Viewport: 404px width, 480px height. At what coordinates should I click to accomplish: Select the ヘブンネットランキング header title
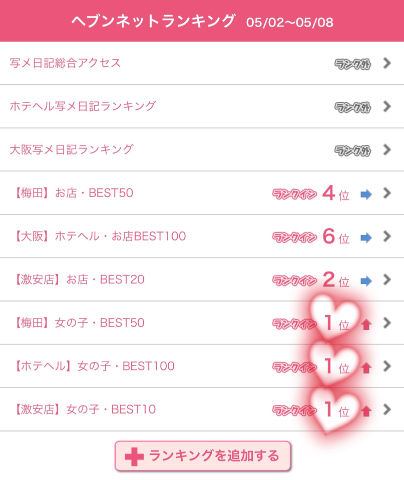pos(153,21)
